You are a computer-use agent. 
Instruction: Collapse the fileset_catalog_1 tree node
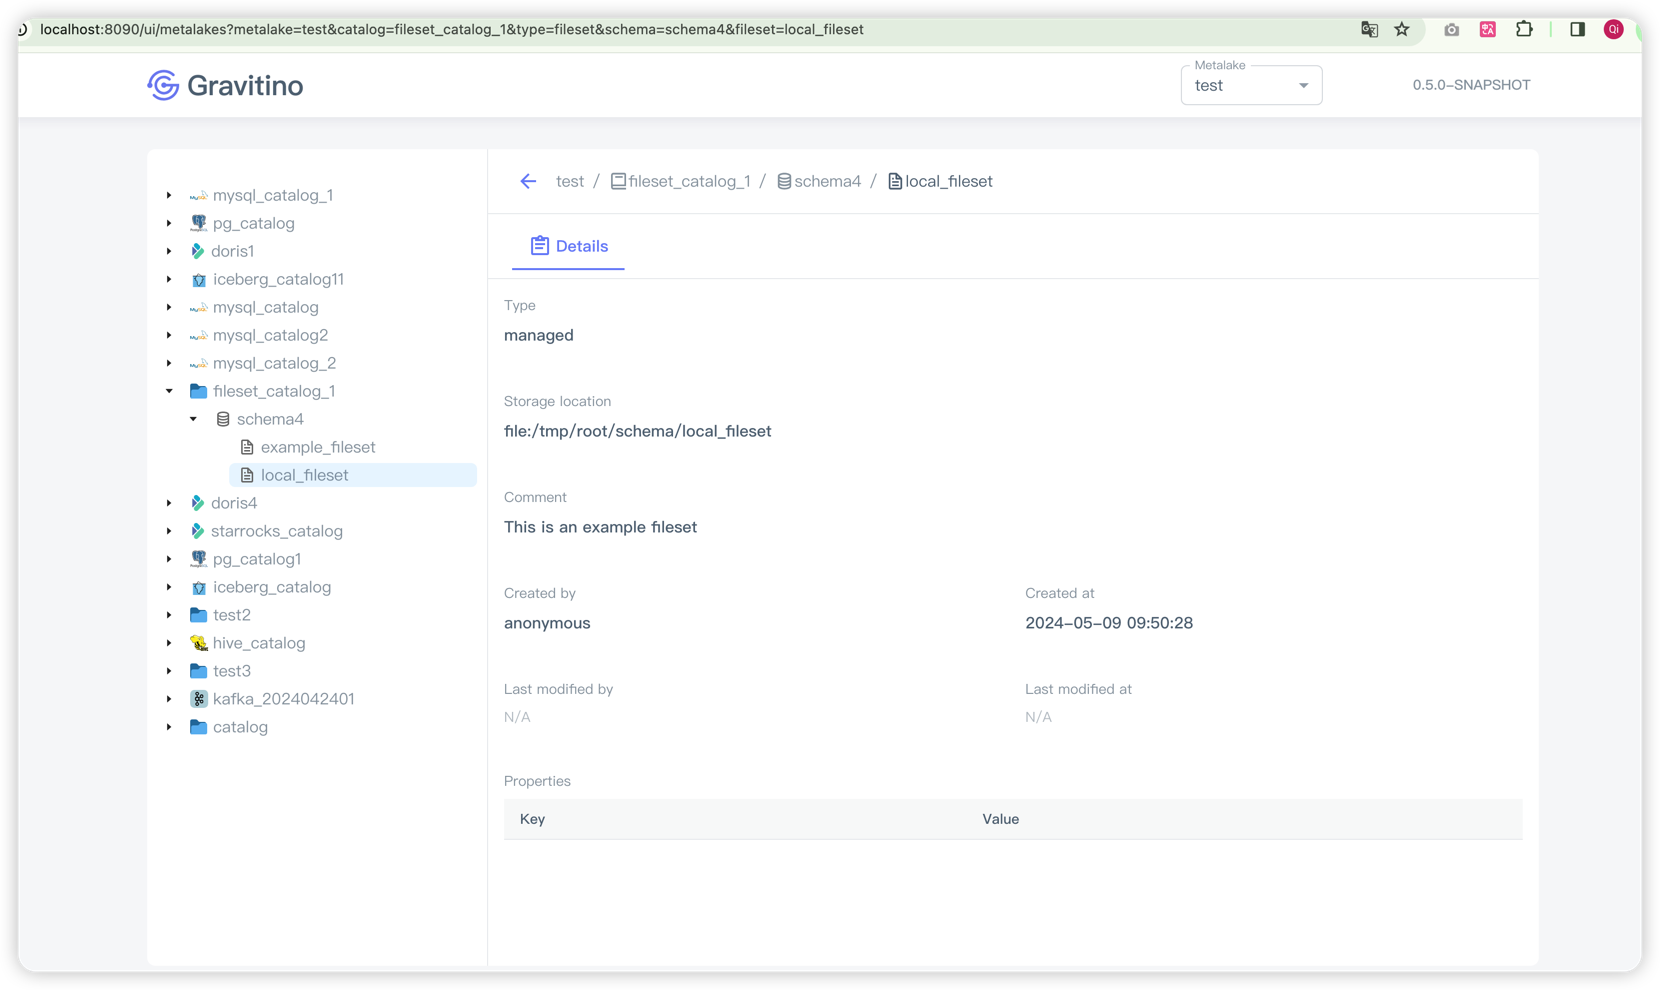169,391
